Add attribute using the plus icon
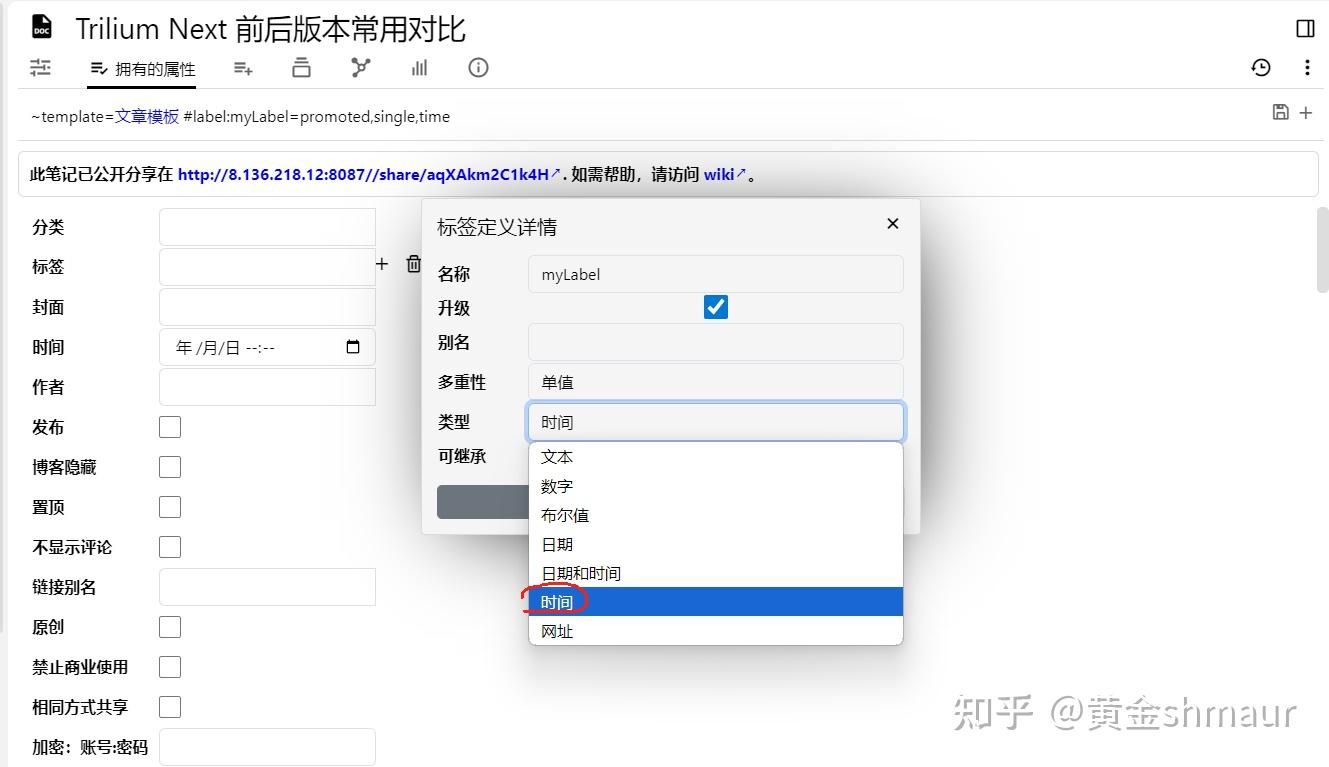The width and height of the screenshot is (1329, 767). pos(382,264)
